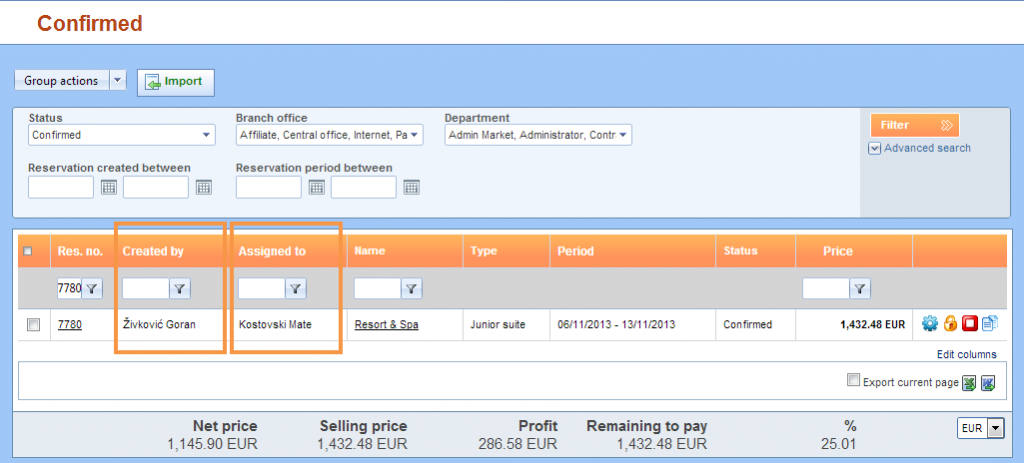
Task: Export to Word using the blue icon
Action: click(x=988, y=382)
